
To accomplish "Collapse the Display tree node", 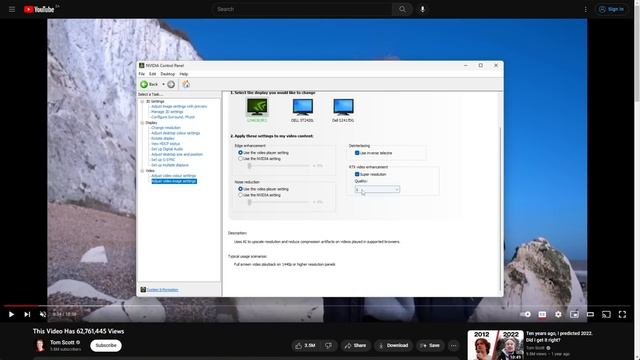I will pyautogui.click(x=142, y=122).
